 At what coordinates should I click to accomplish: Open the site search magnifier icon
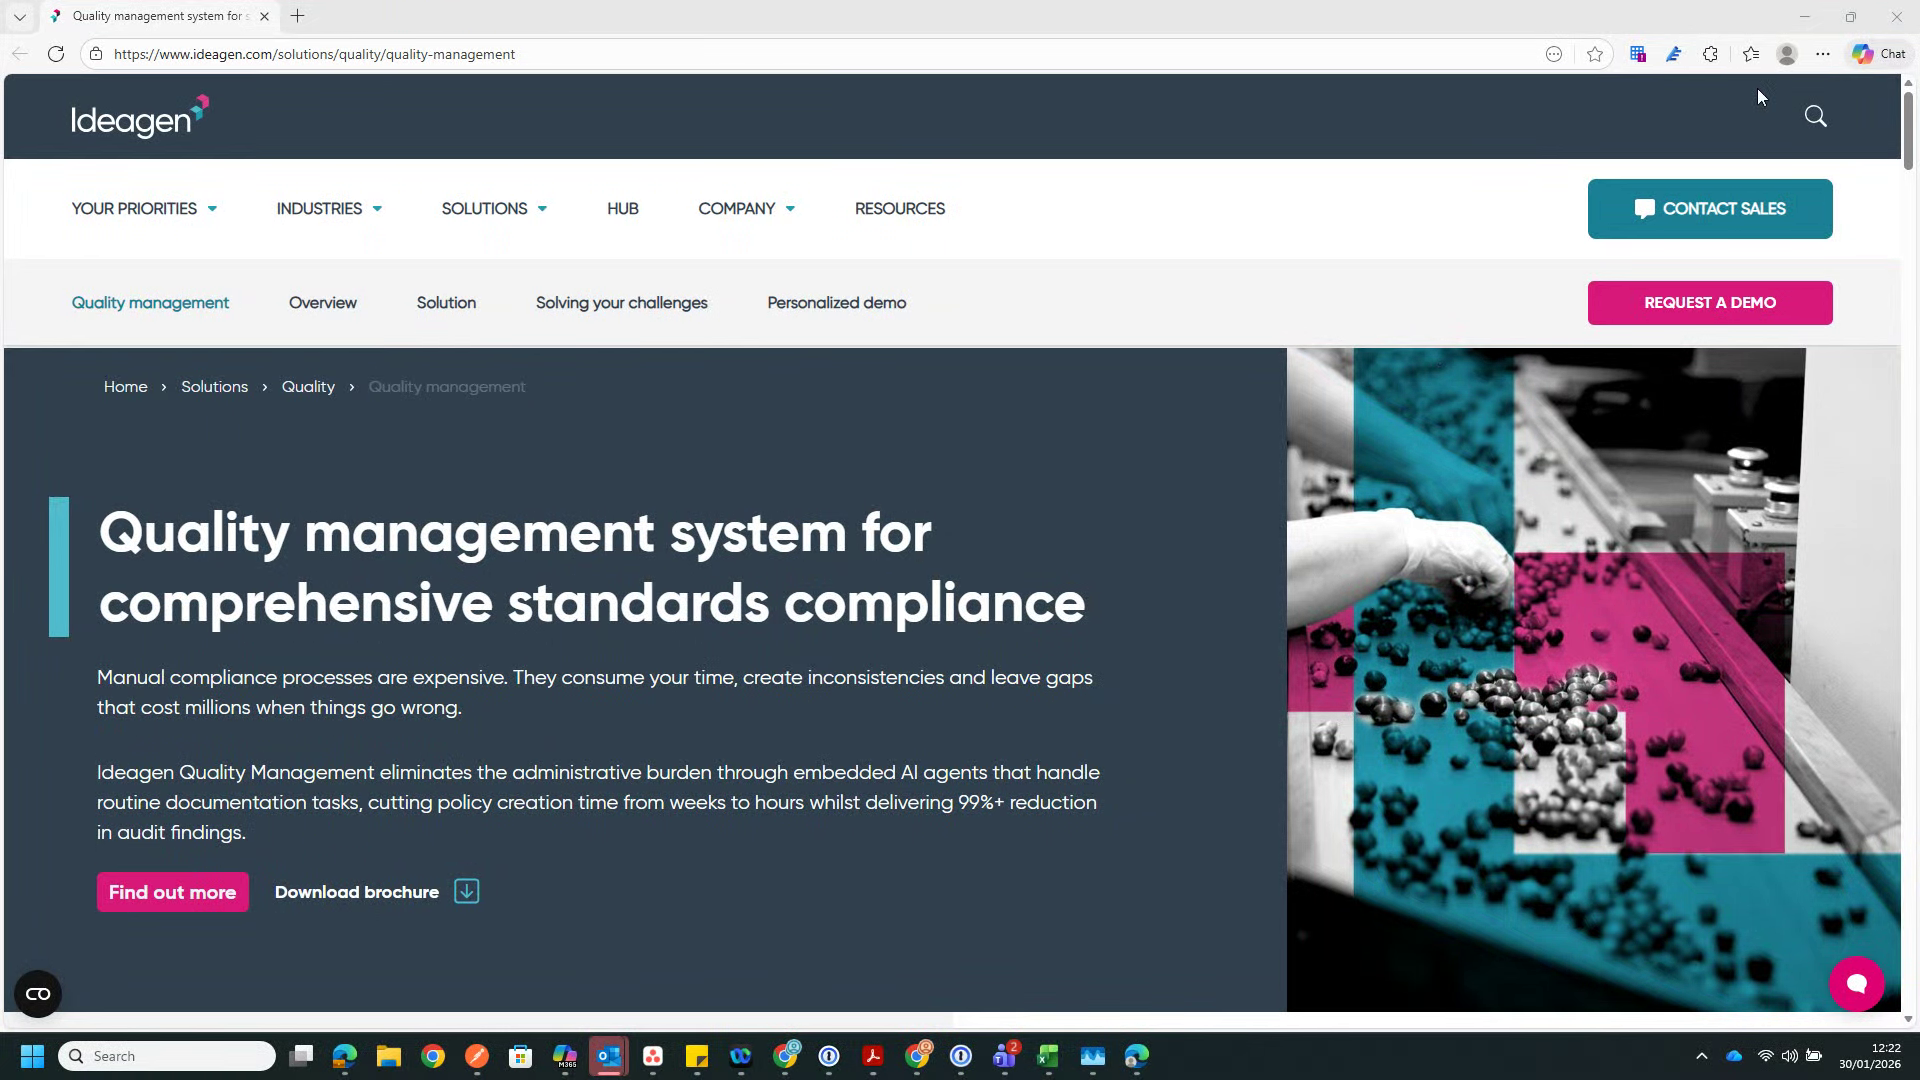tap(1815, 116)
